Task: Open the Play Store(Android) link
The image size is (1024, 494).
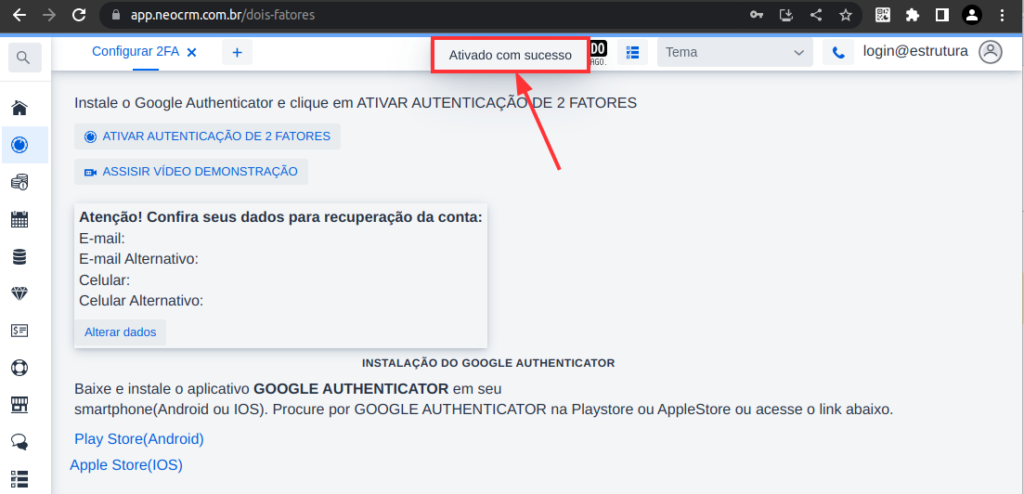Action: point(139,439)
